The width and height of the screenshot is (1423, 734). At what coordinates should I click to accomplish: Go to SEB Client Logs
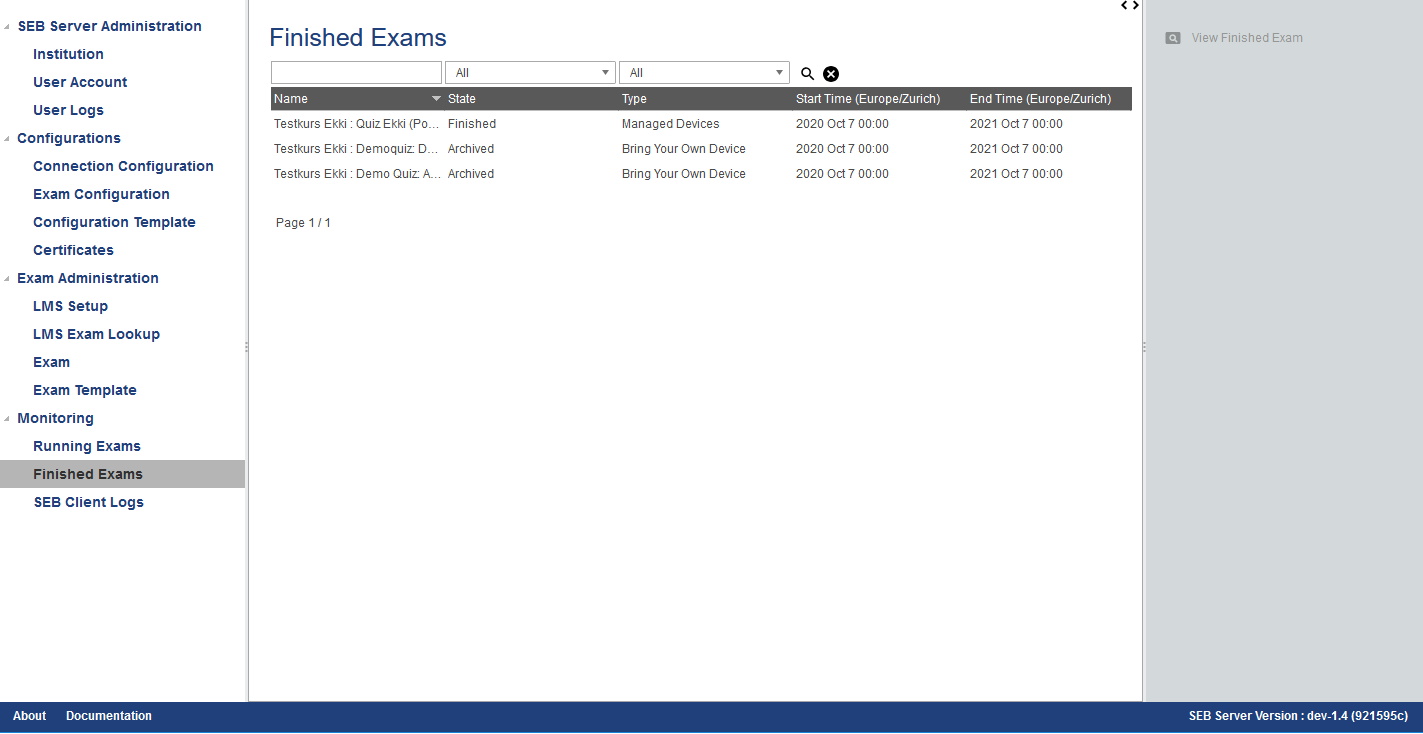(x=89, y=502)
